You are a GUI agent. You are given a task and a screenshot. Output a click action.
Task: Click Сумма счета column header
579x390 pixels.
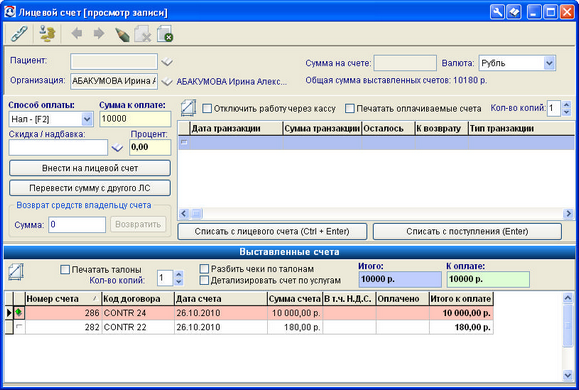point(295,299)
